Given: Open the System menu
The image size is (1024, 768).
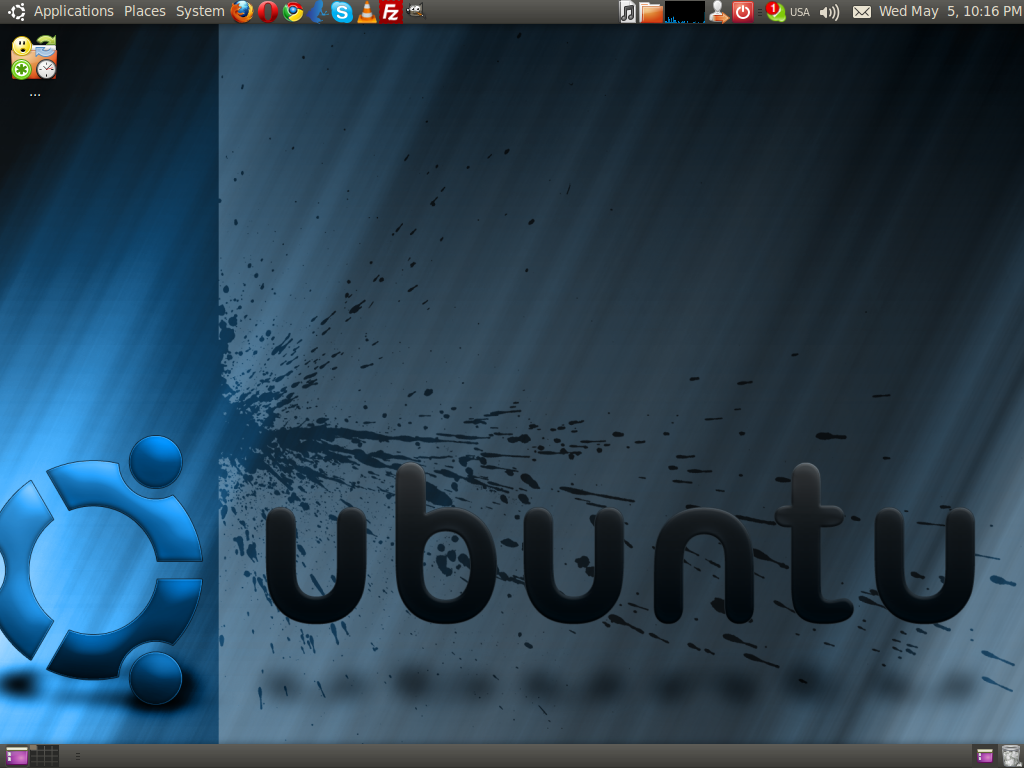Looking at the screenshot, I should (x=200, y=12).
